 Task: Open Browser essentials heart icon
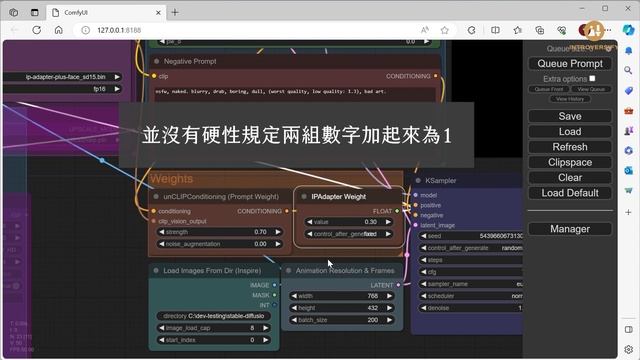pos(562,30)
